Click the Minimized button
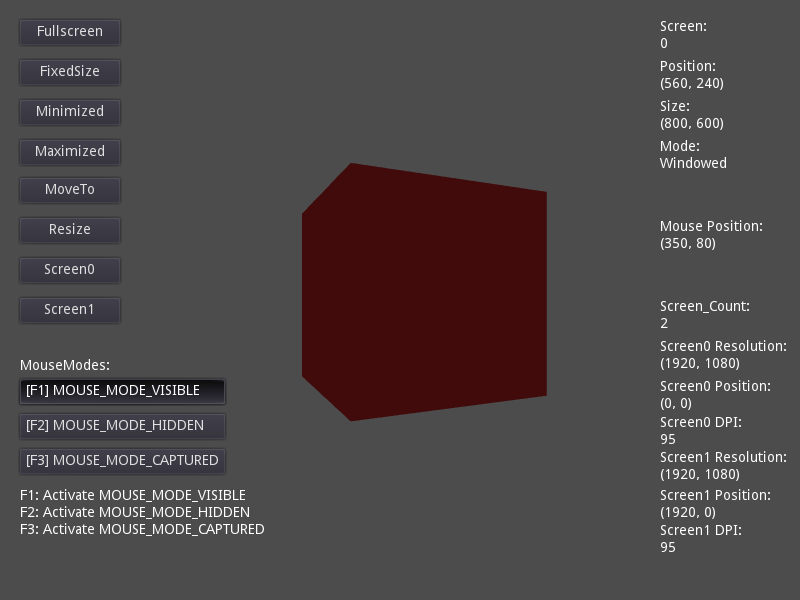800x600 pixels. click(69, 111)
